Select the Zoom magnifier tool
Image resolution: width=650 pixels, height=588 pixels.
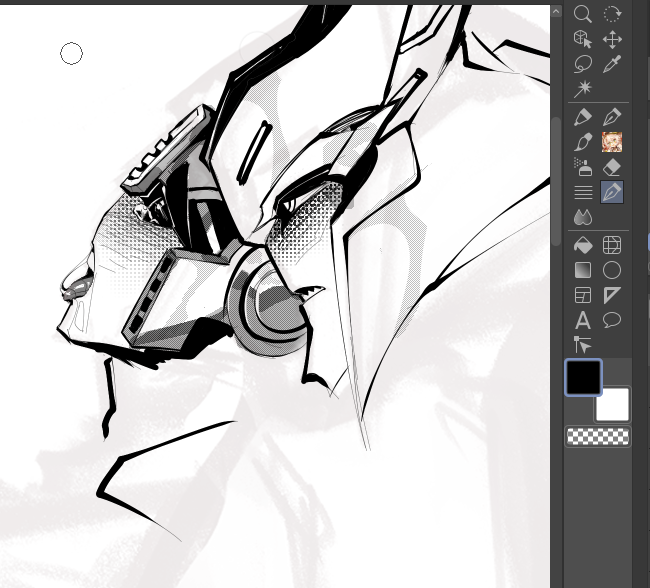pyautogui.click(x=583, y=14)
